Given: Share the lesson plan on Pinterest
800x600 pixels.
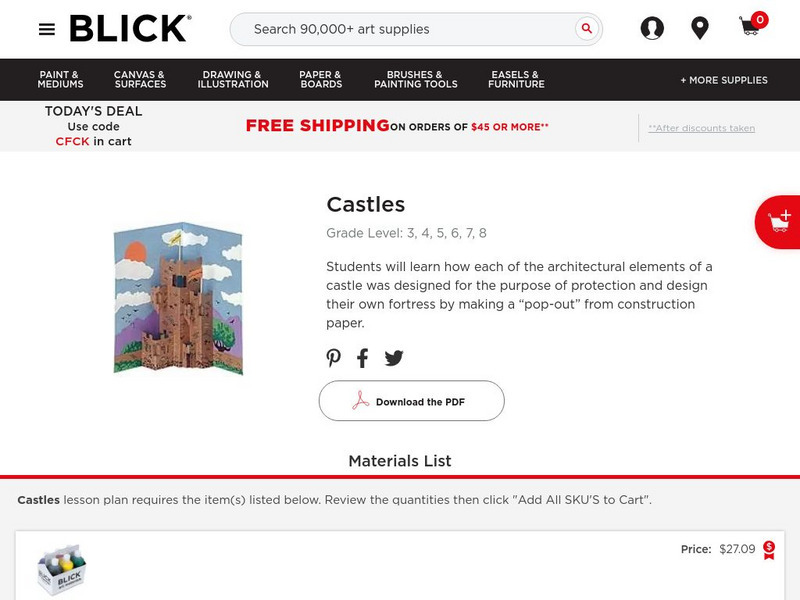Looking at the screenshot, I should click(x=332, y=357).
